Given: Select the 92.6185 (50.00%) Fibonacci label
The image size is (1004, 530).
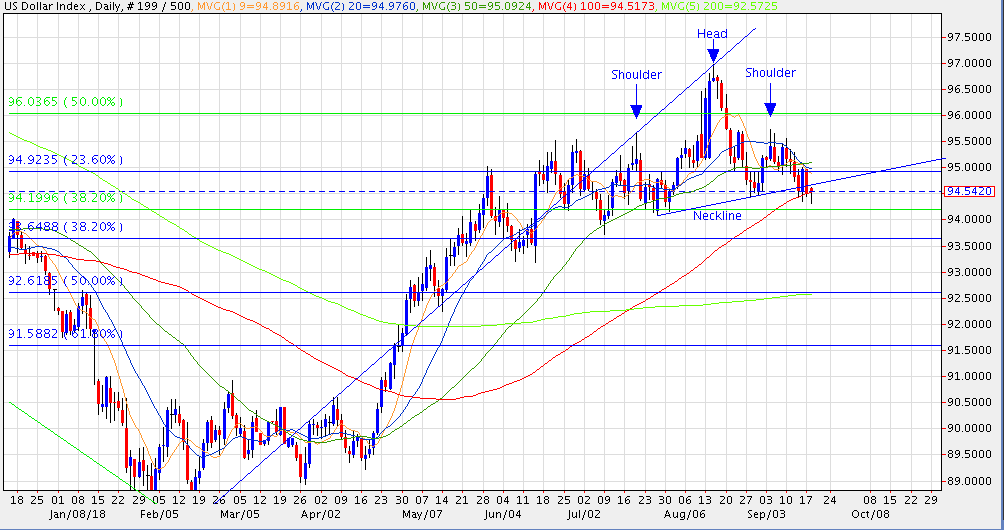Looking at the screenshot, I should pyautogui.click(x=65, y=281).
